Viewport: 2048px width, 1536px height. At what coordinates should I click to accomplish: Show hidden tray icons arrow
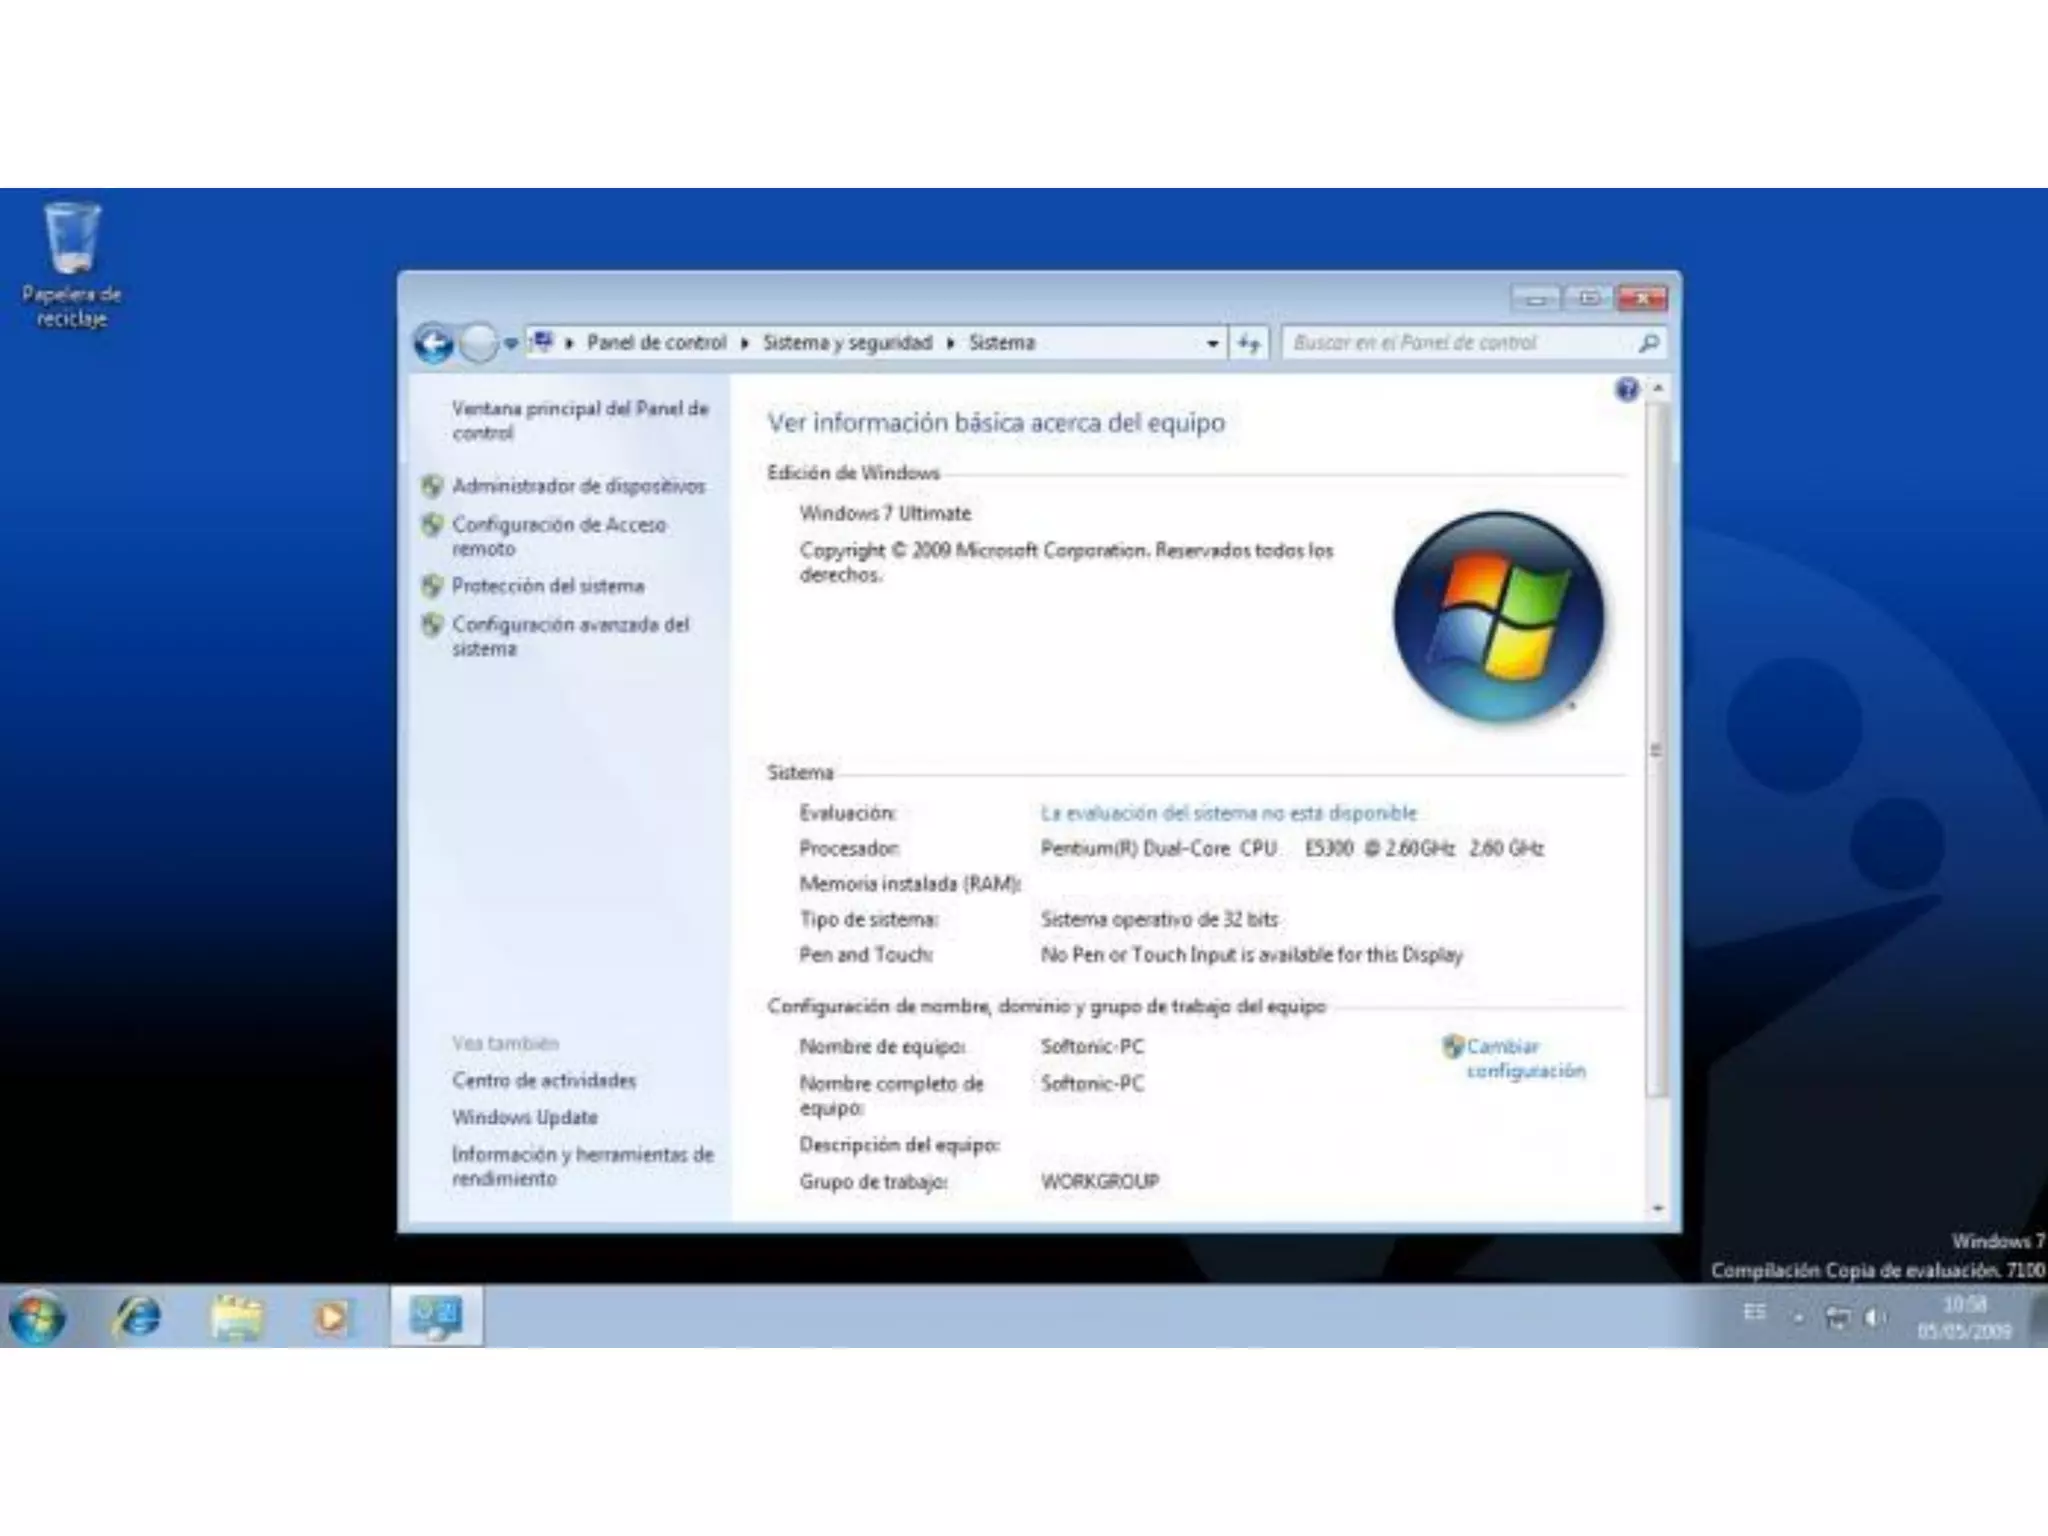coord(1798,1319)
